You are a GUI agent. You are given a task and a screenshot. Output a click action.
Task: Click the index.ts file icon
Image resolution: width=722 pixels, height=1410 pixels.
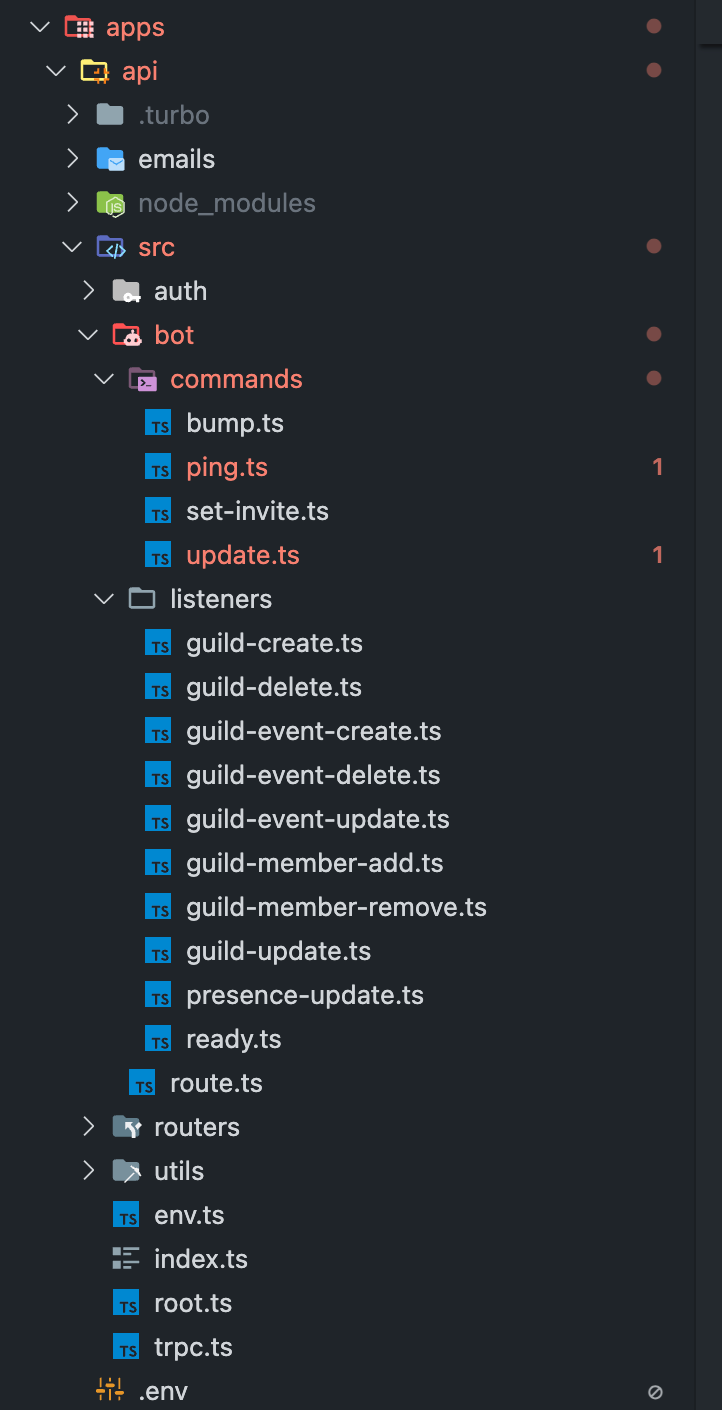point(126,1259)
